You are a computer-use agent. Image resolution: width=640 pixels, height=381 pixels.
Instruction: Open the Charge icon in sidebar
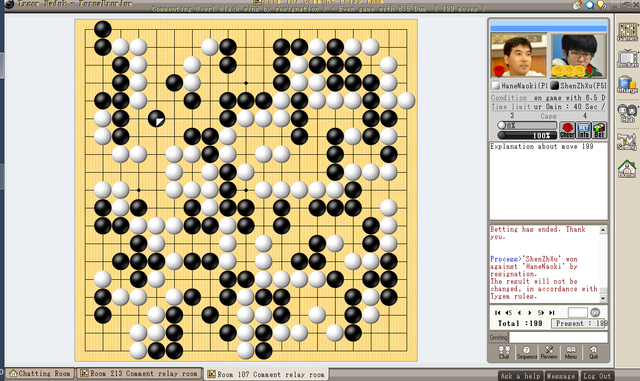point(627,84)
